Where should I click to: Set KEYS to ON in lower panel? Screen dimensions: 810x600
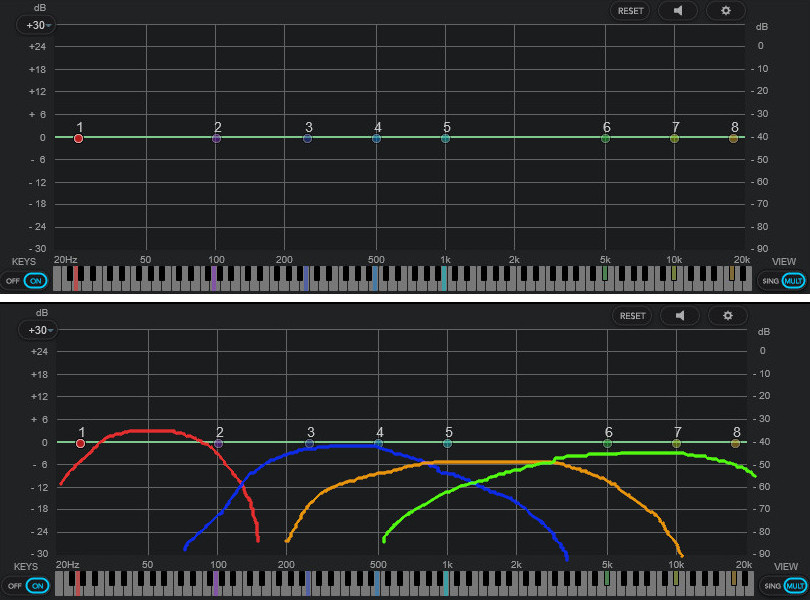point(37,586)
